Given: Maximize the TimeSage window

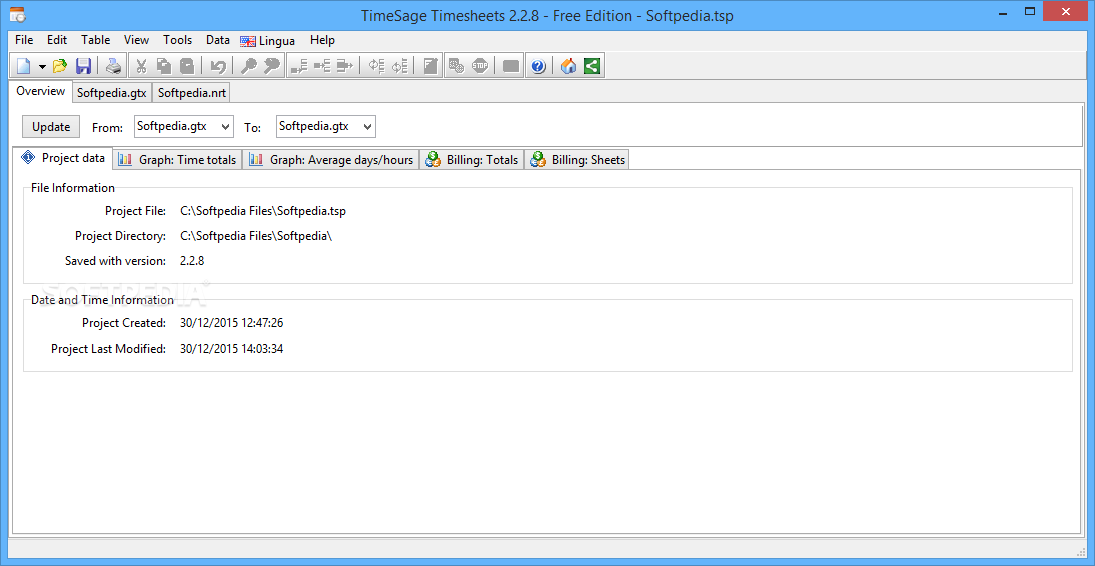Looking at the screenshot, I should pyautogui.click(x=1030, y=10).
